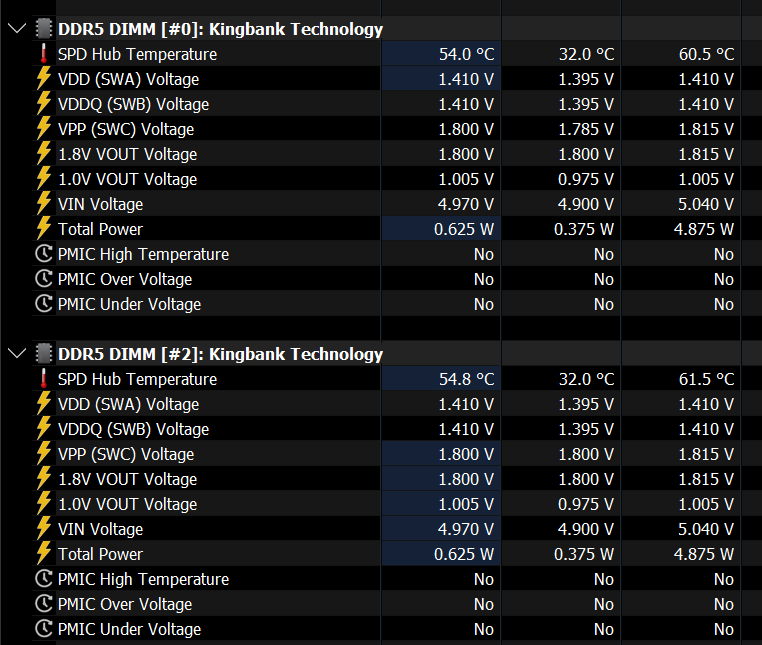This screenshot has width=762, height=645.
Task: Click 32.0 °C minimum temperature for DIMM [#0]
Action: [587, 54]
